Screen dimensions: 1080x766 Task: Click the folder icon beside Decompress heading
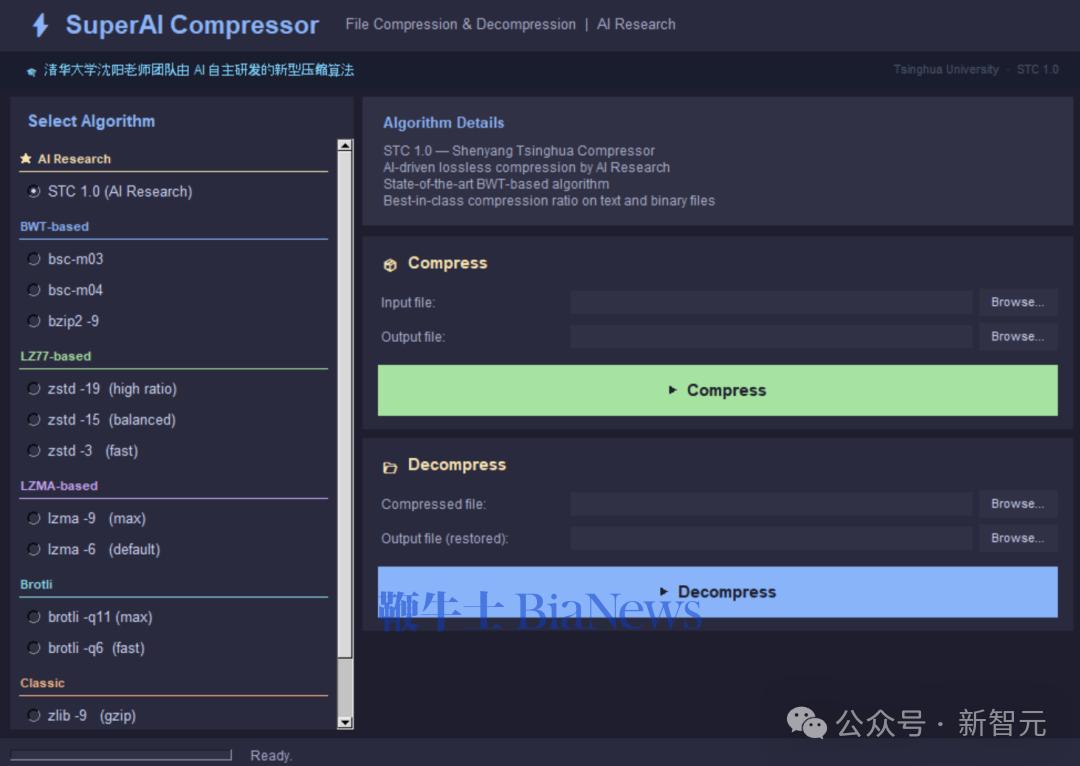[x=390, y=468]
